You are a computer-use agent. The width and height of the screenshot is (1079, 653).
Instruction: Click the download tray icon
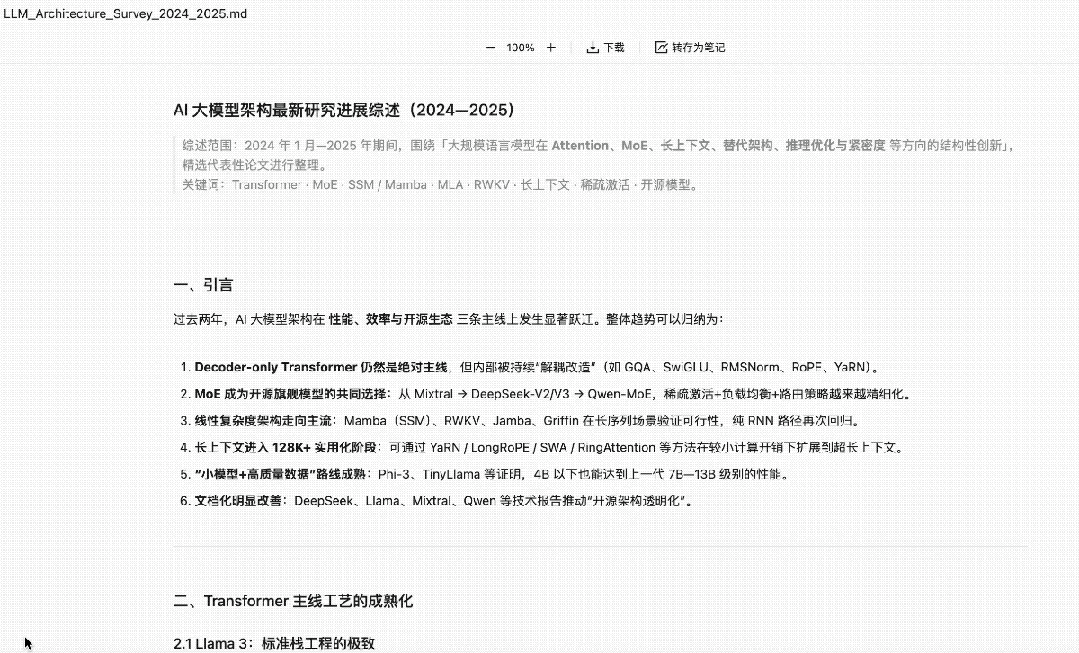(592, 47)
